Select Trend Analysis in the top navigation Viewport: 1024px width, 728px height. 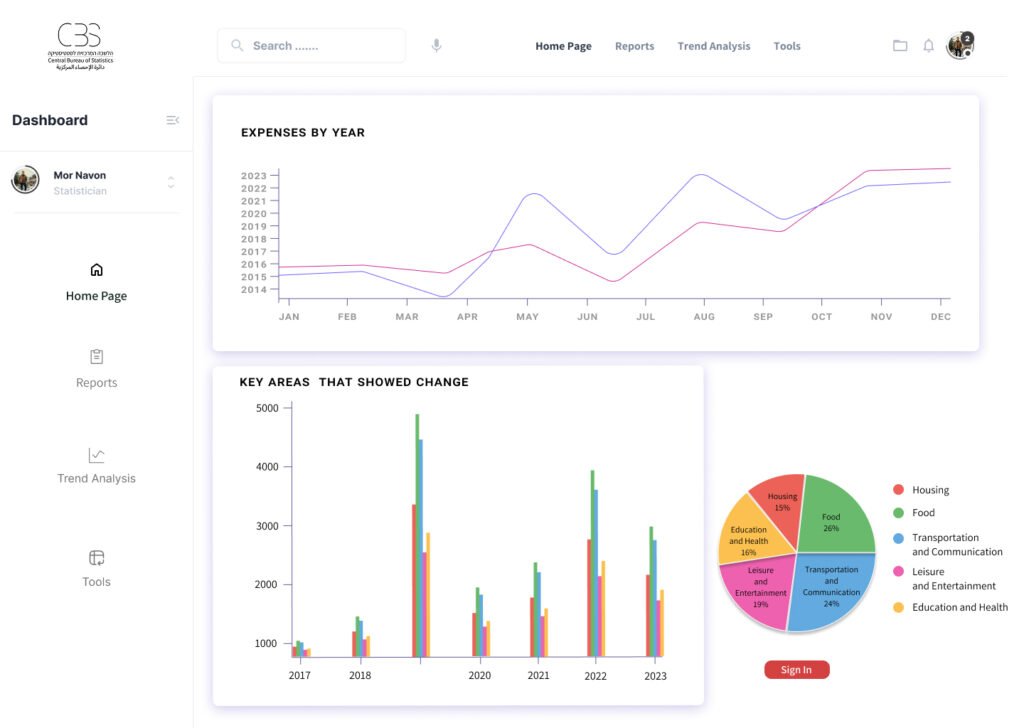tap(713, 46)
